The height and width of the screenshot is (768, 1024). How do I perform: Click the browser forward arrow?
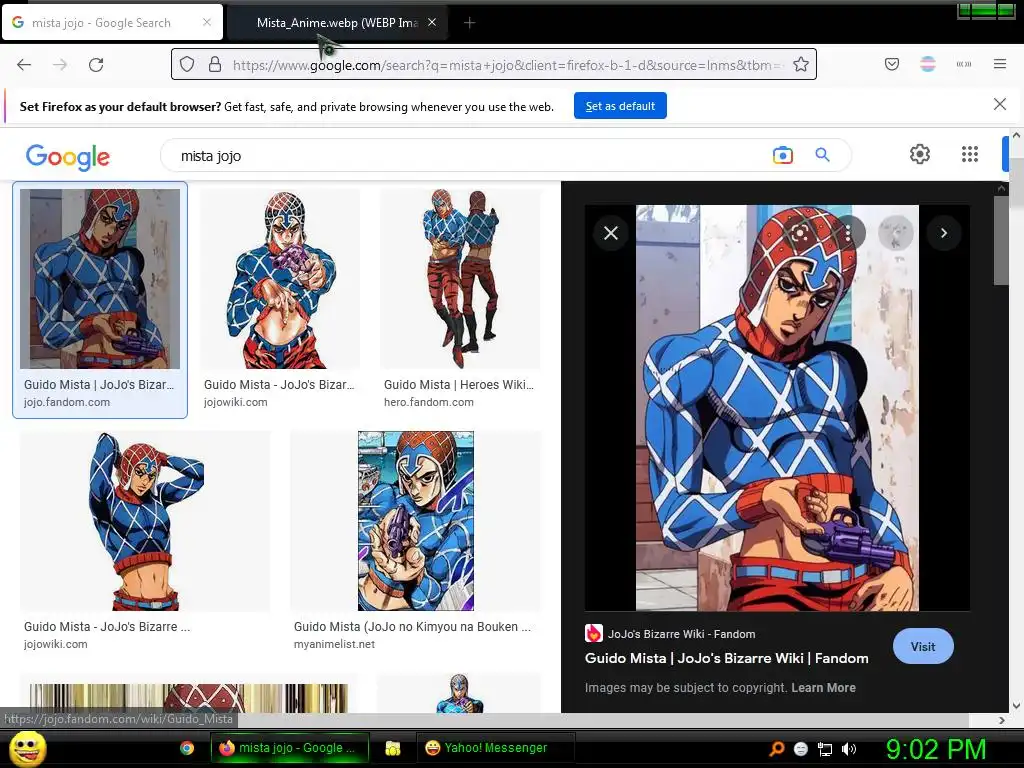[60, 65]
